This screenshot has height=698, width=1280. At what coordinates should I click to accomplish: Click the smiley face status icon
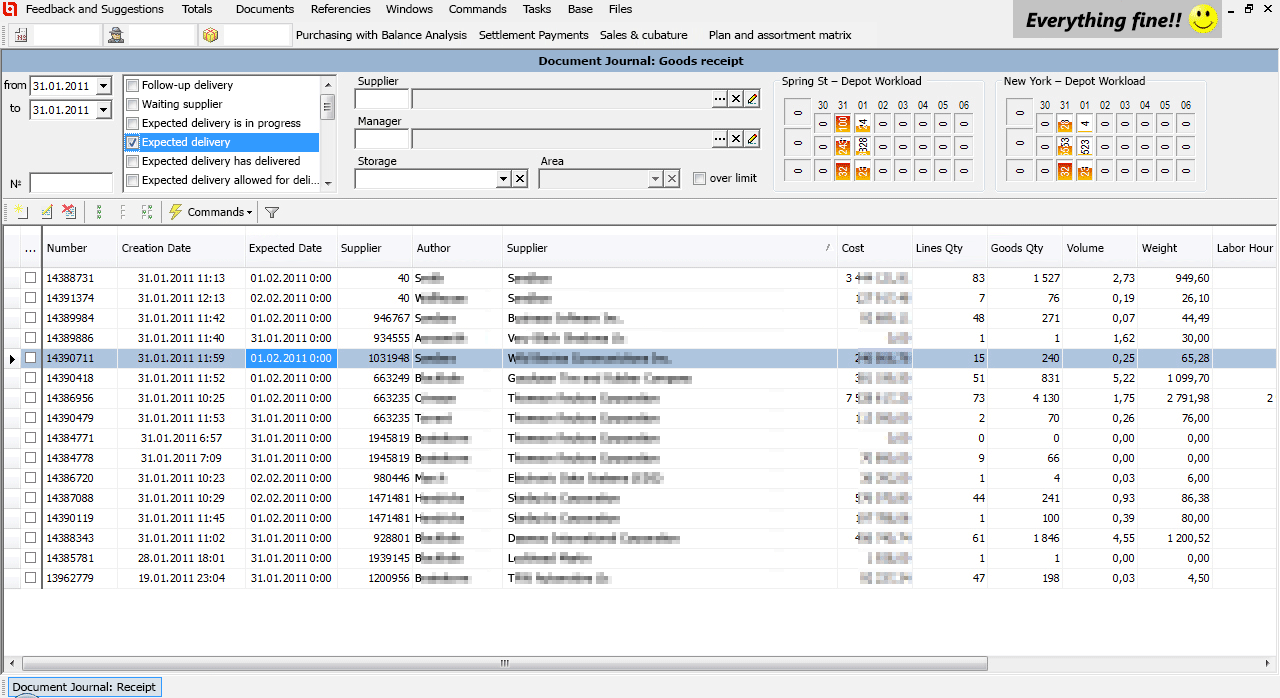point(1204,20)
